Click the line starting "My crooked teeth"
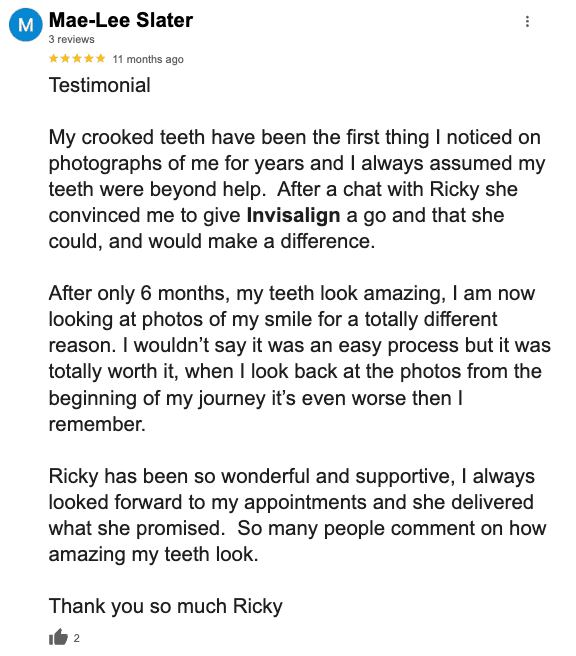This screenshot has height=656, width=576. tap(294, 138)
